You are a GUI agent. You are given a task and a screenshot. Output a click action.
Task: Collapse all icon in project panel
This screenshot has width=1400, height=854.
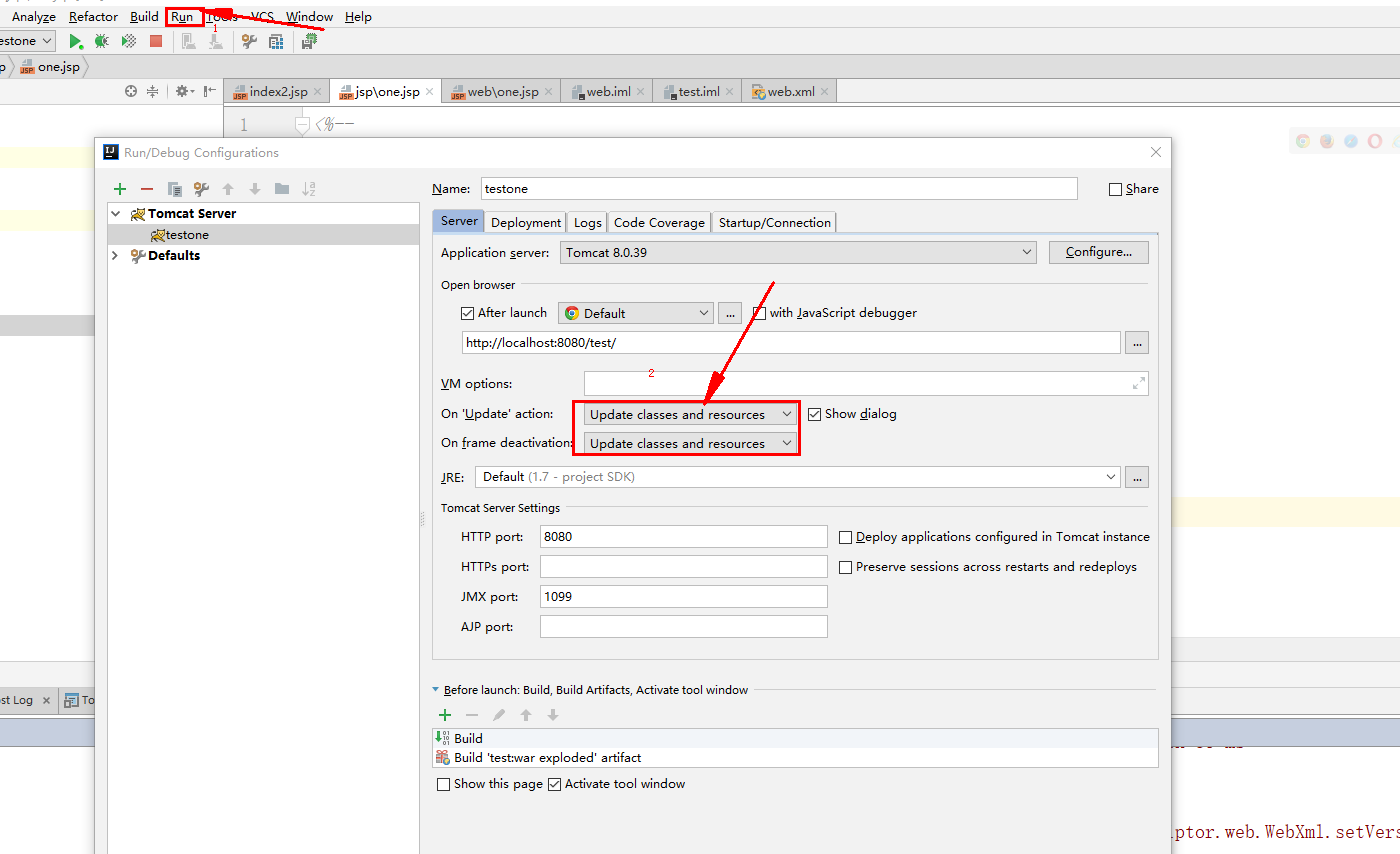[x=153, y=91]
